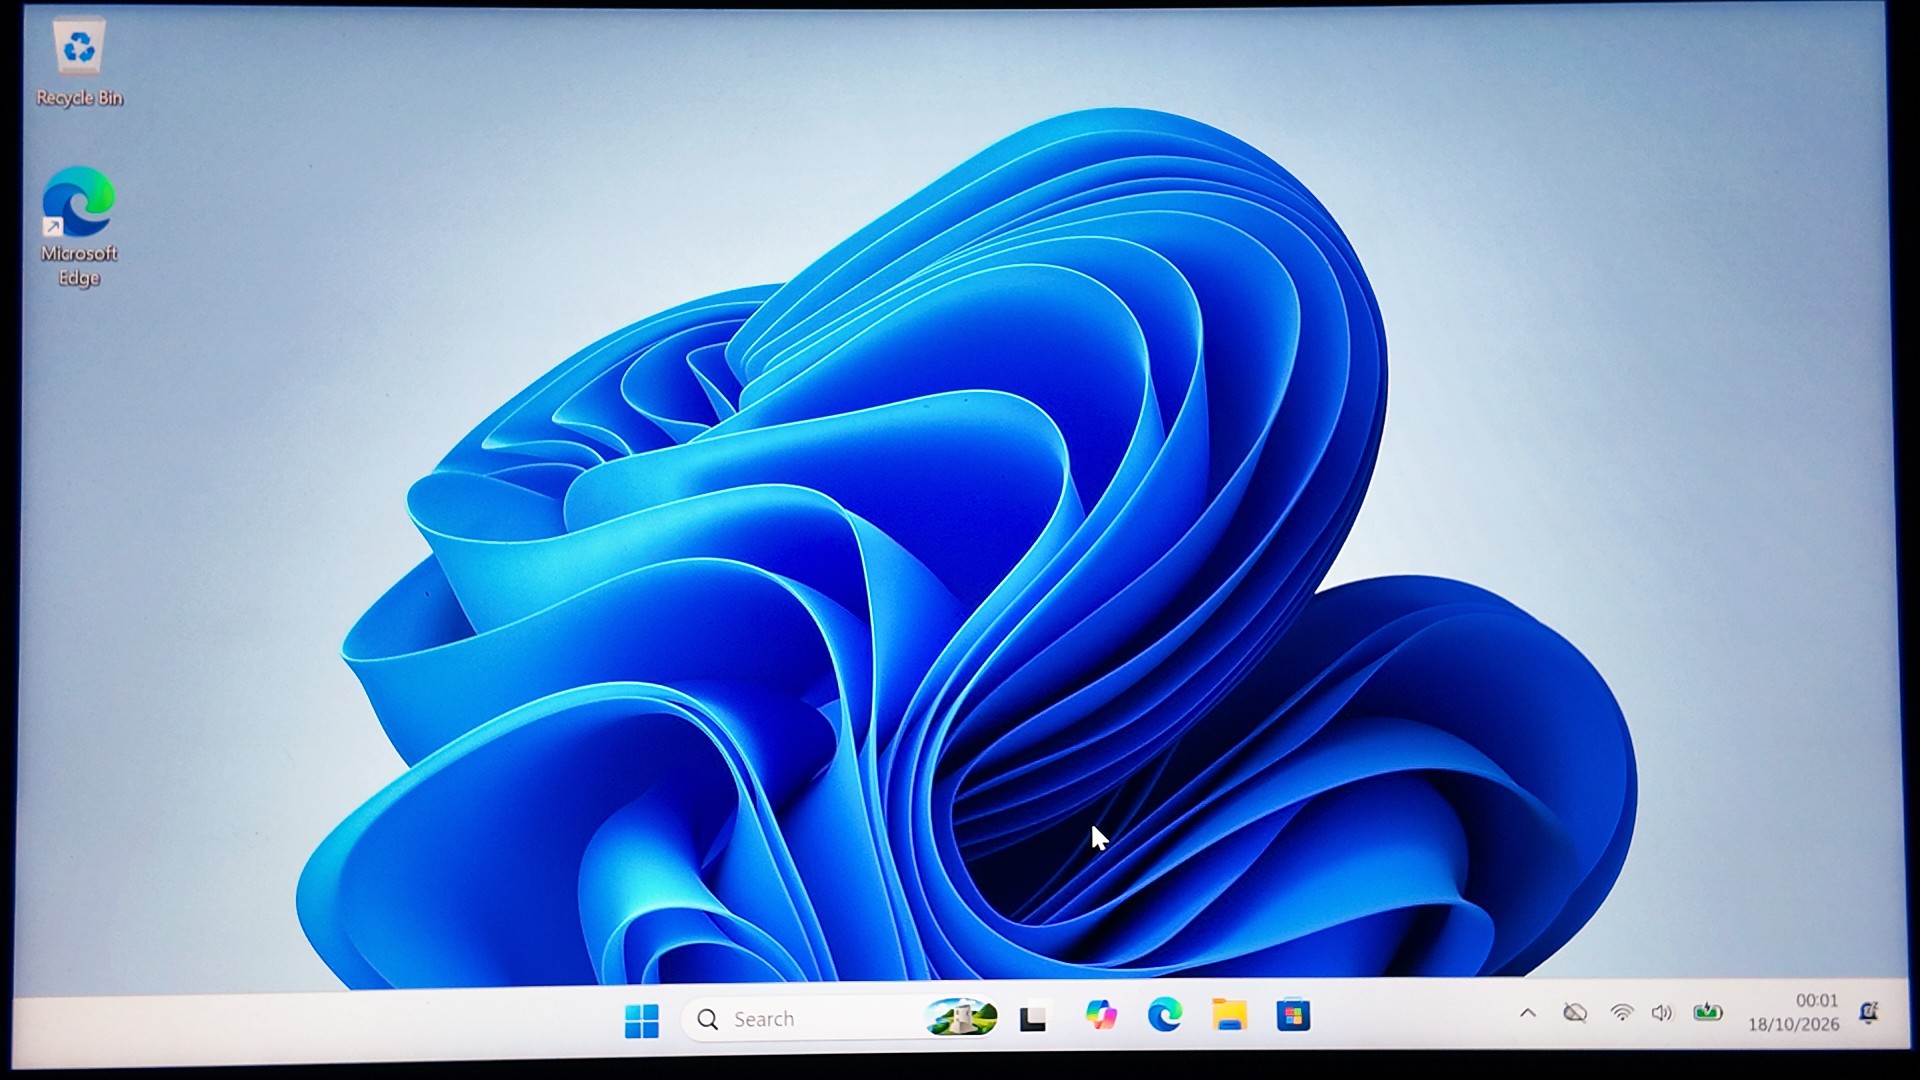Open Task View from the taskbar
This screenshot has width=1920, height=1080.
pyautogui.click(x=1033, y=1019)
